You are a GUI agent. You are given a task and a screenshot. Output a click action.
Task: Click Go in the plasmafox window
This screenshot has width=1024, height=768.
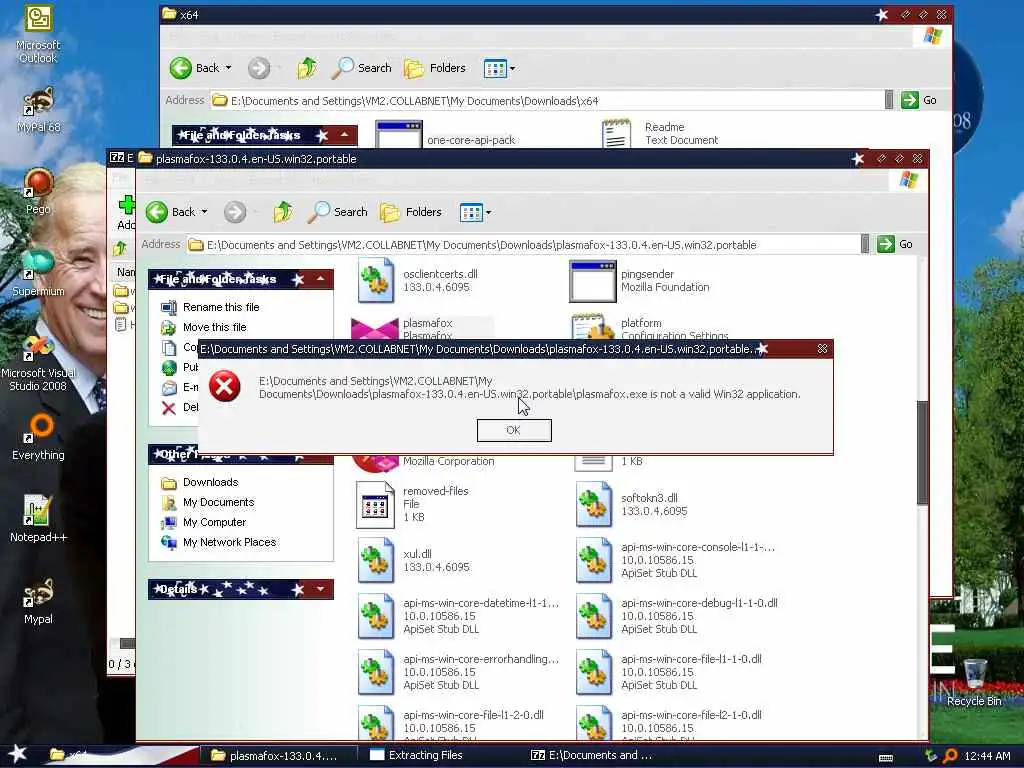(x=895, y=244)
